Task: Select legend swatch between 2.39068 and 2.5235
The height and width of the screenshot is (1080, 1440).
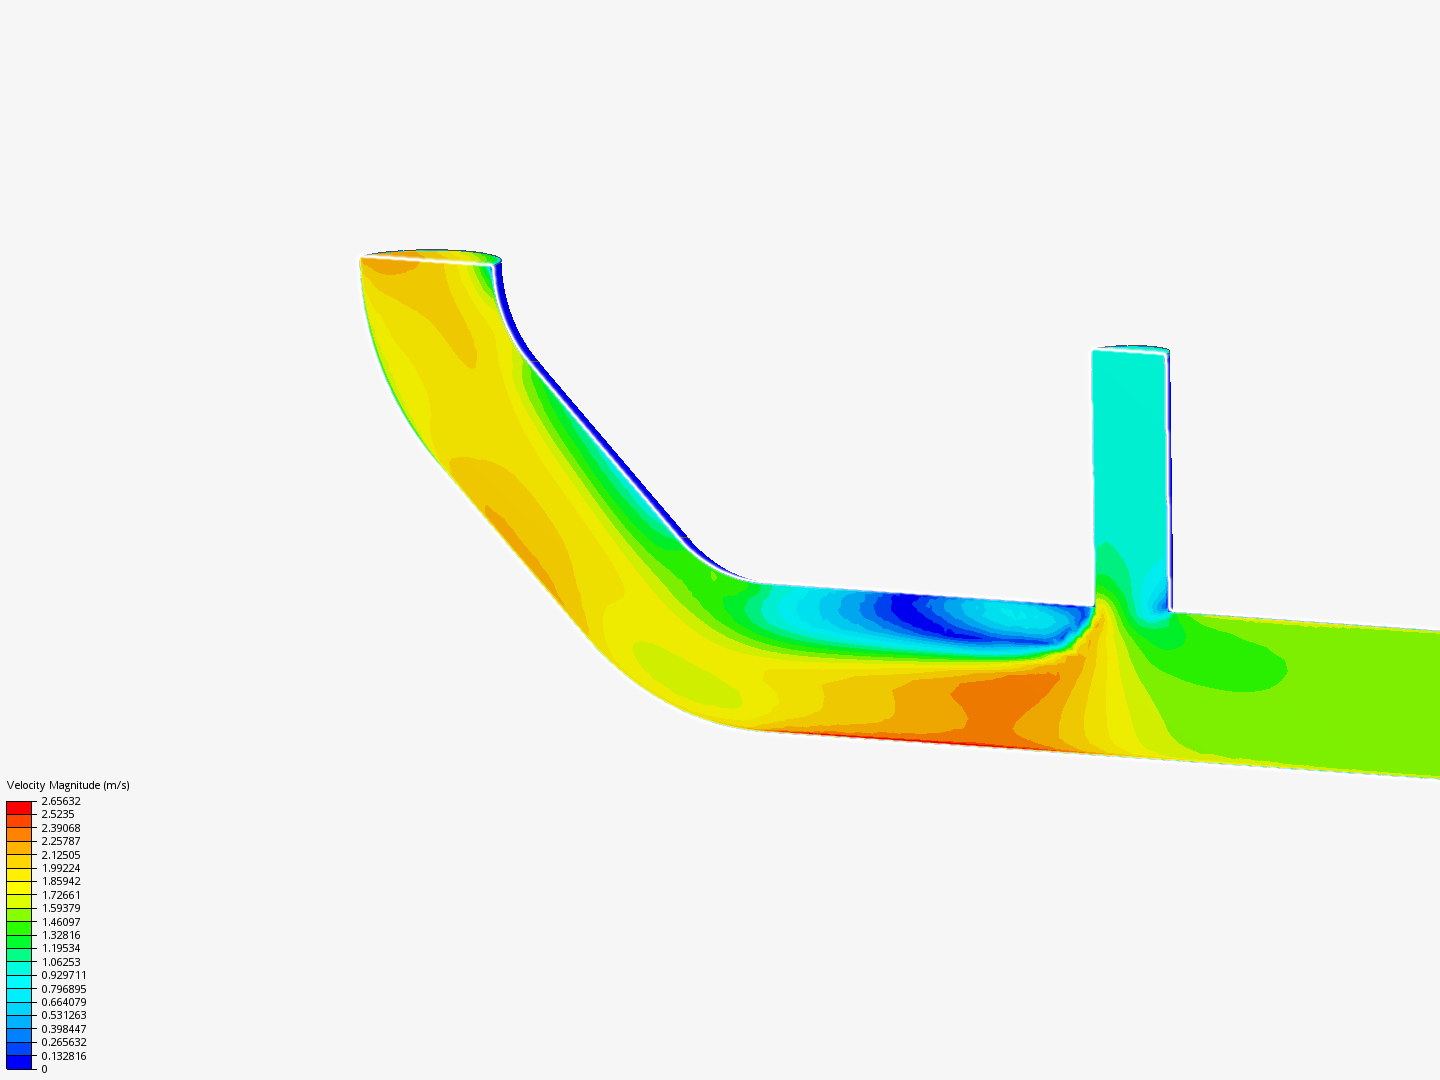Action: pos(19,821)
